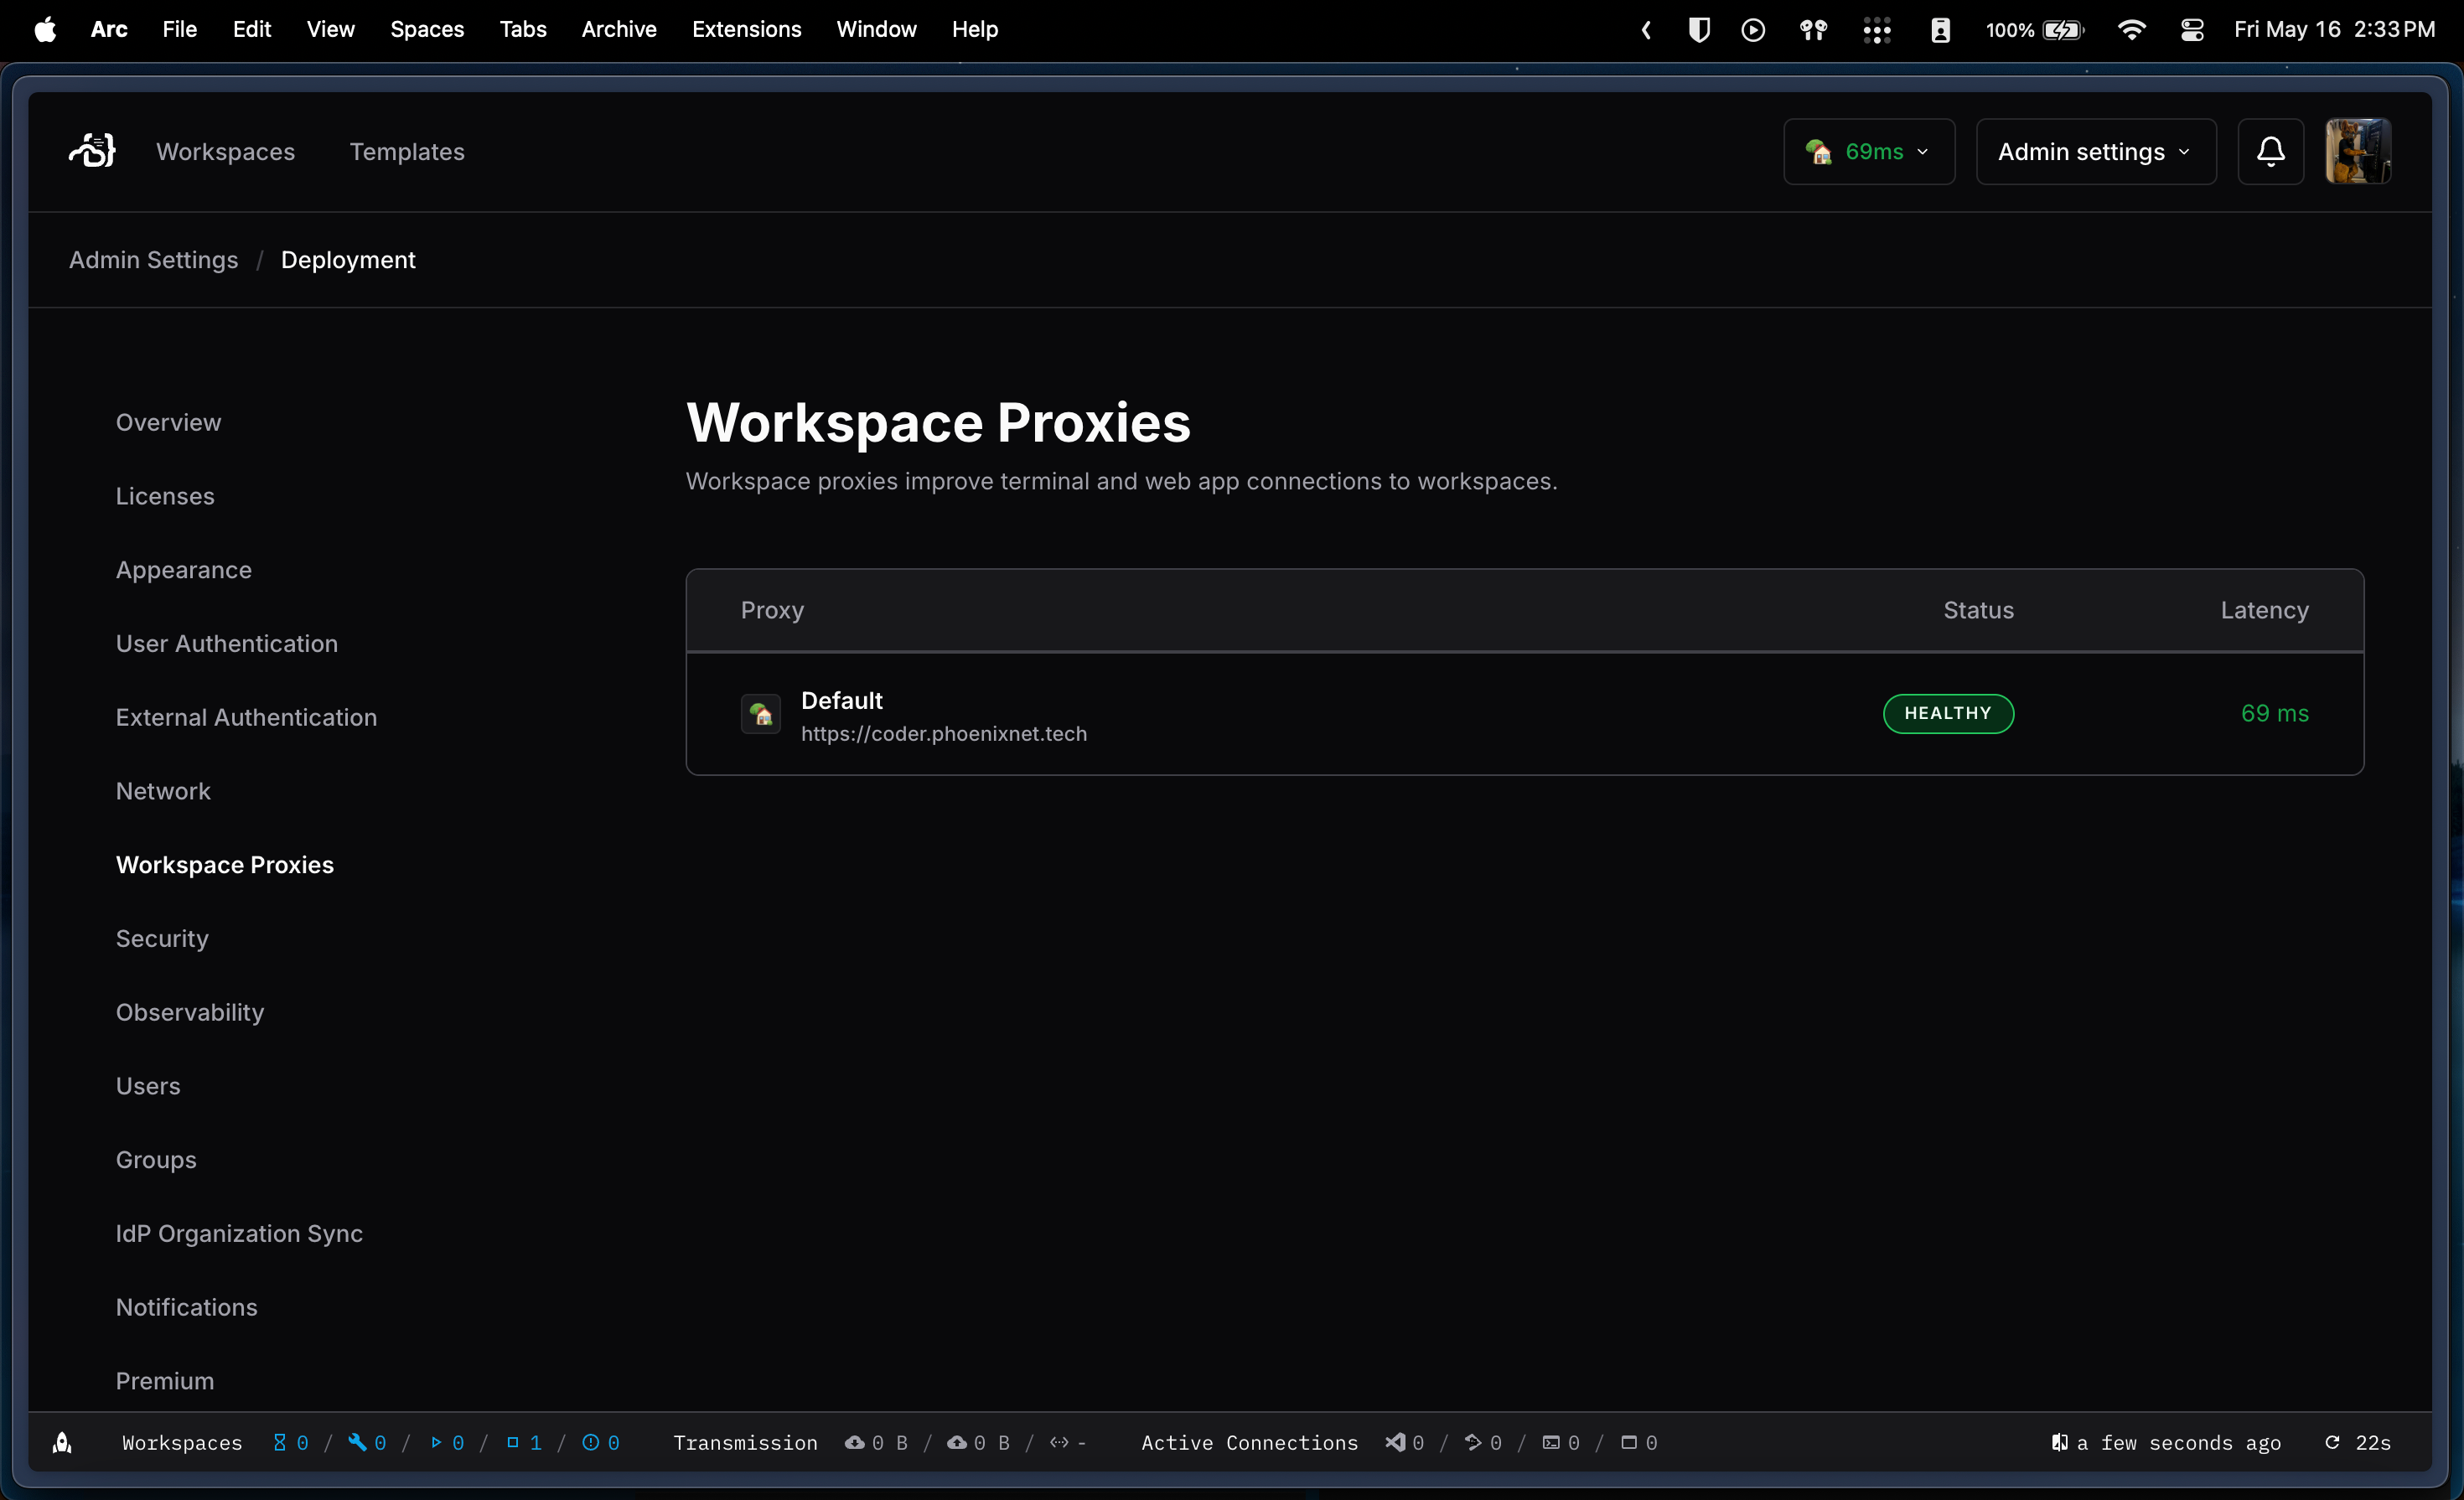Click the Coder logo icon
This screenshot has width=2464, height=1500.
click(x=92, y=151)
